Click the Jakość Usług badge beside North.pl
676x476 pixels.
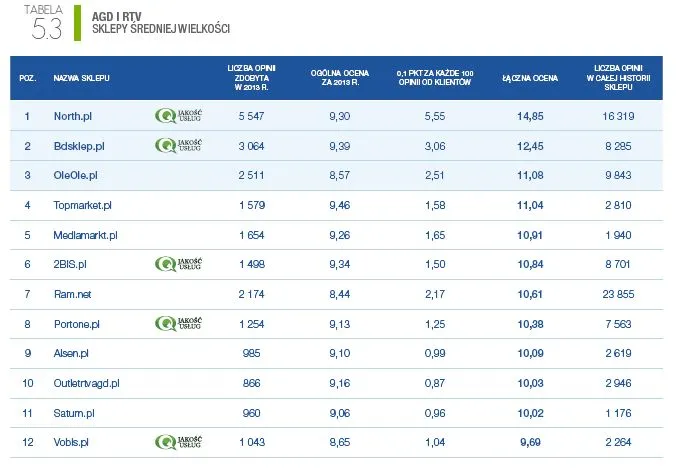180,116
